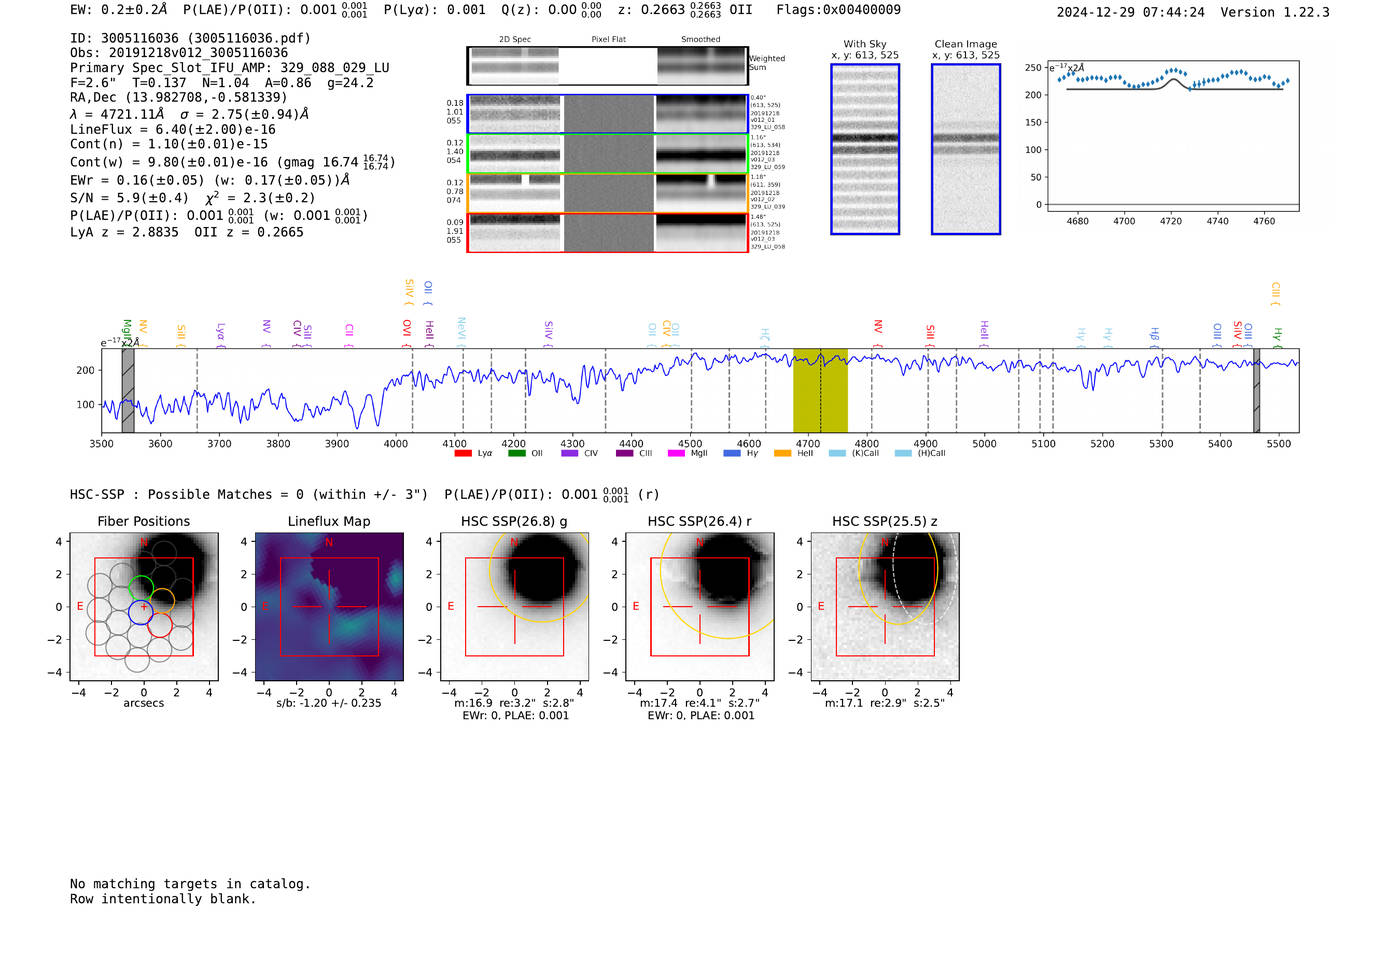Select the Clean Image cutout

coord(966,149)
